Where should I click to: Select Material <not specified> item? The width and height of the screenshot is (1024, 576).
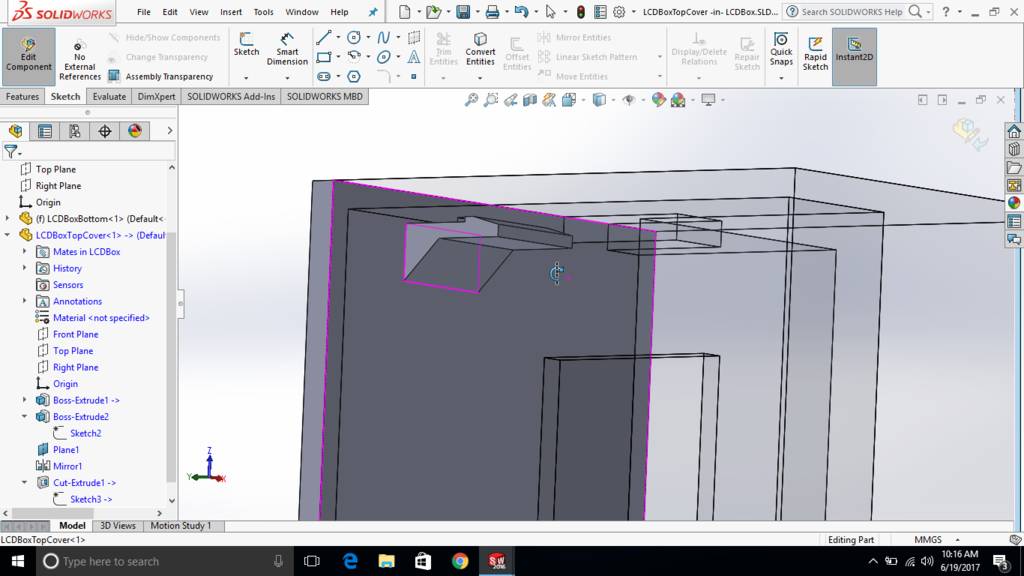[101, 318]
